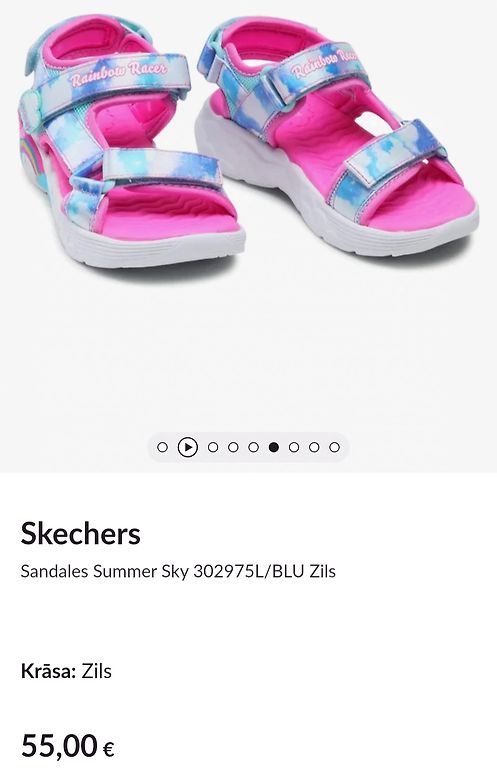
Task: Switch to the seventh carousel dot
Action: pos(294,447)
